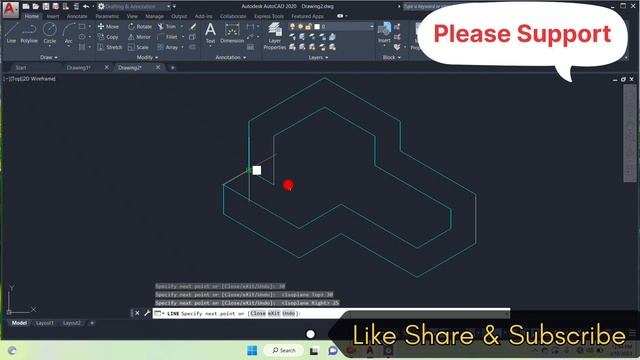Open the Insert ribbon tab
This screenshot has width=640, height=360.
point(53,16)
